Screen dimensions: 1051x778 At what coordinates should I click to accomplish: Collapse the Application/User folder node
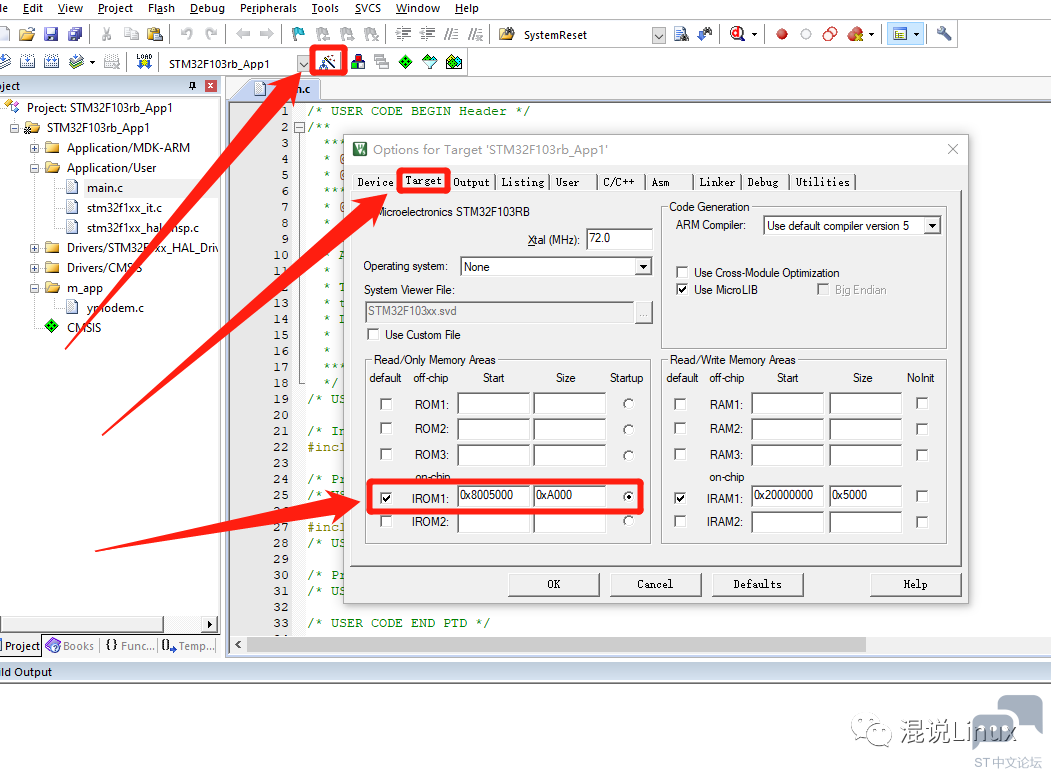click(34, 168)
